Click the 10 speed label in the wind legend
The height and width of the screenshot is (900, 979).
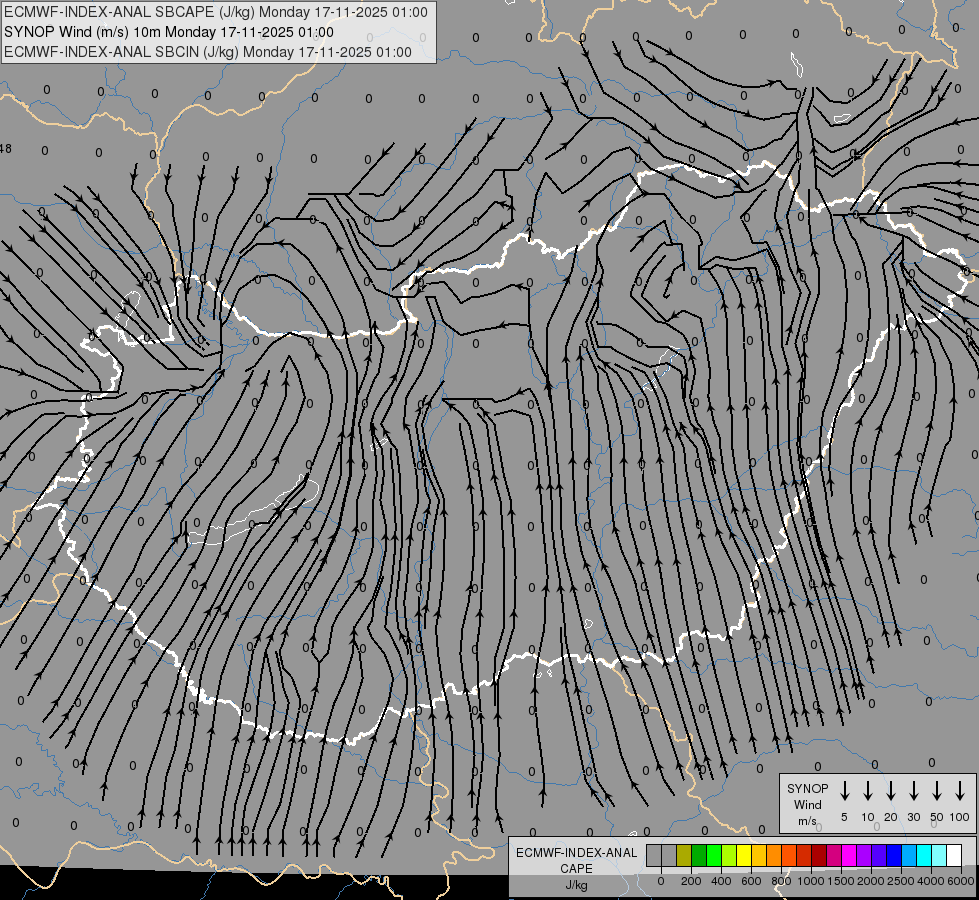click(x=867, y=817)
